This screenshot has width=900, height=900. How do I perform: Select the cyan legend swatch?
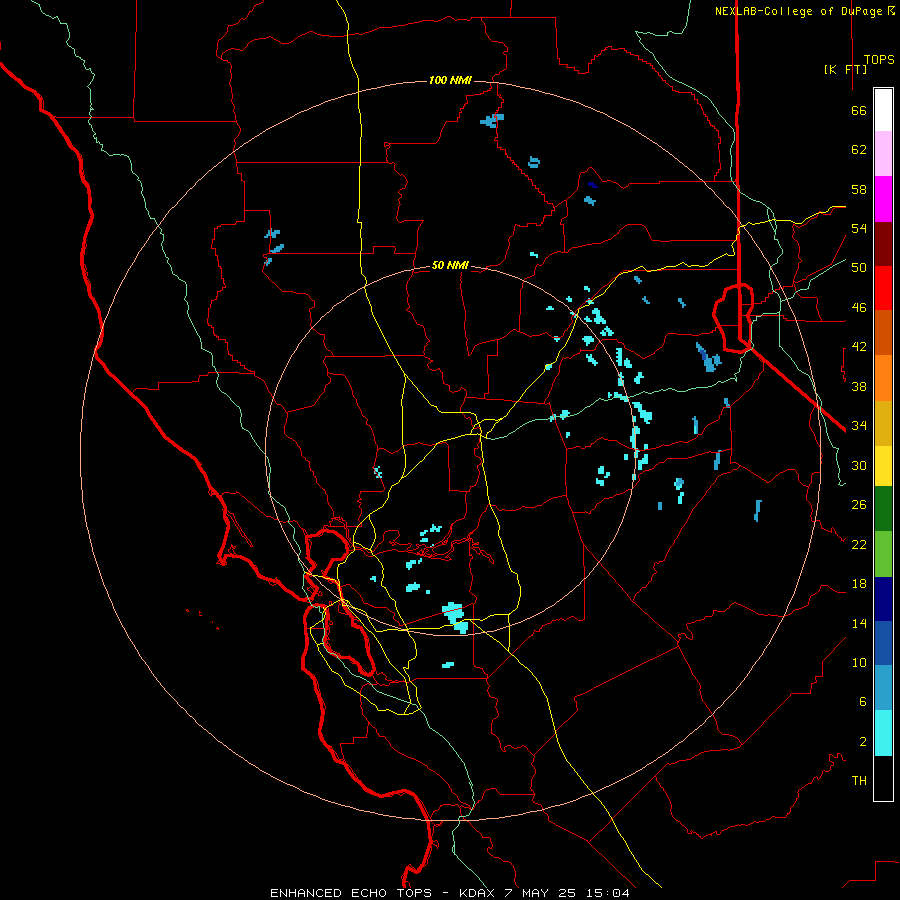pos(883,733)
